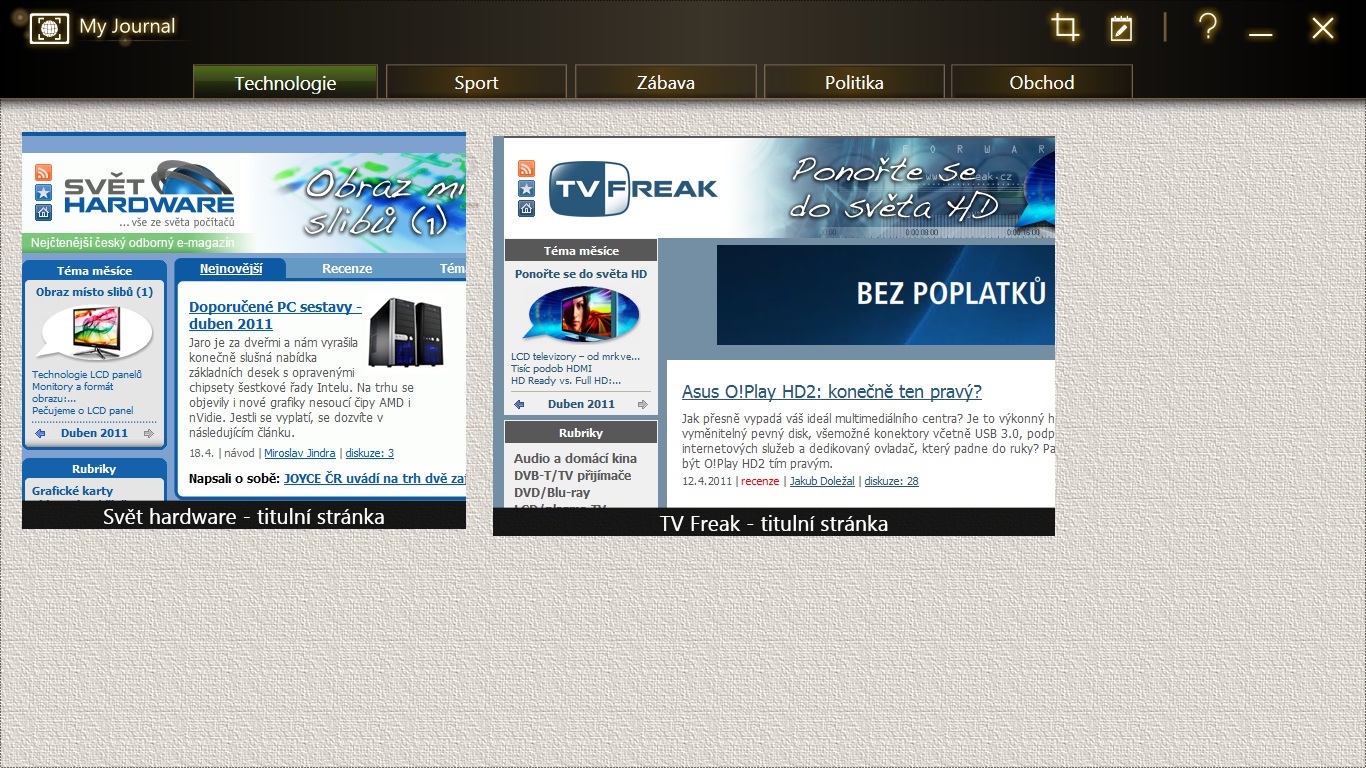This screenshot has width=1366, height=768.
Task: Select the Recenze tab in Svět Hardware
Action: point(347,268)
